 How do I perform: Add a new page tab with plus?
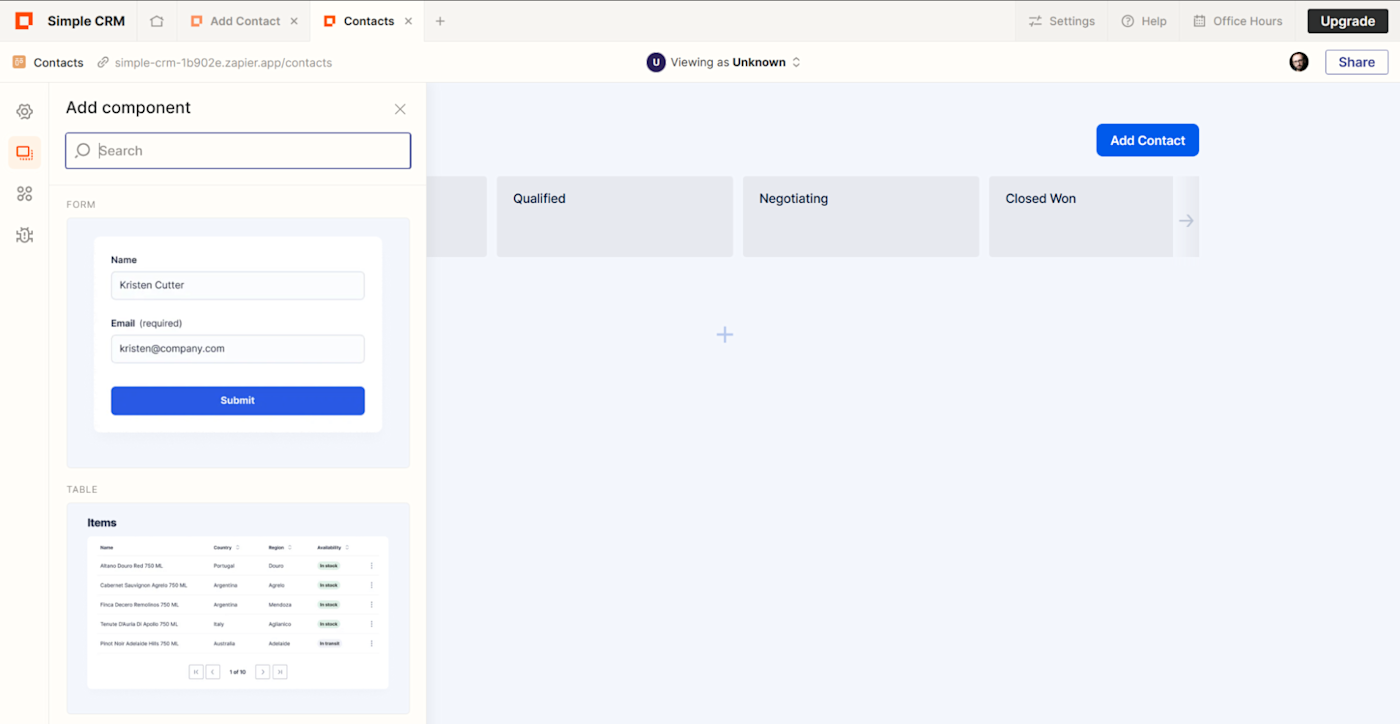[440, 21]
